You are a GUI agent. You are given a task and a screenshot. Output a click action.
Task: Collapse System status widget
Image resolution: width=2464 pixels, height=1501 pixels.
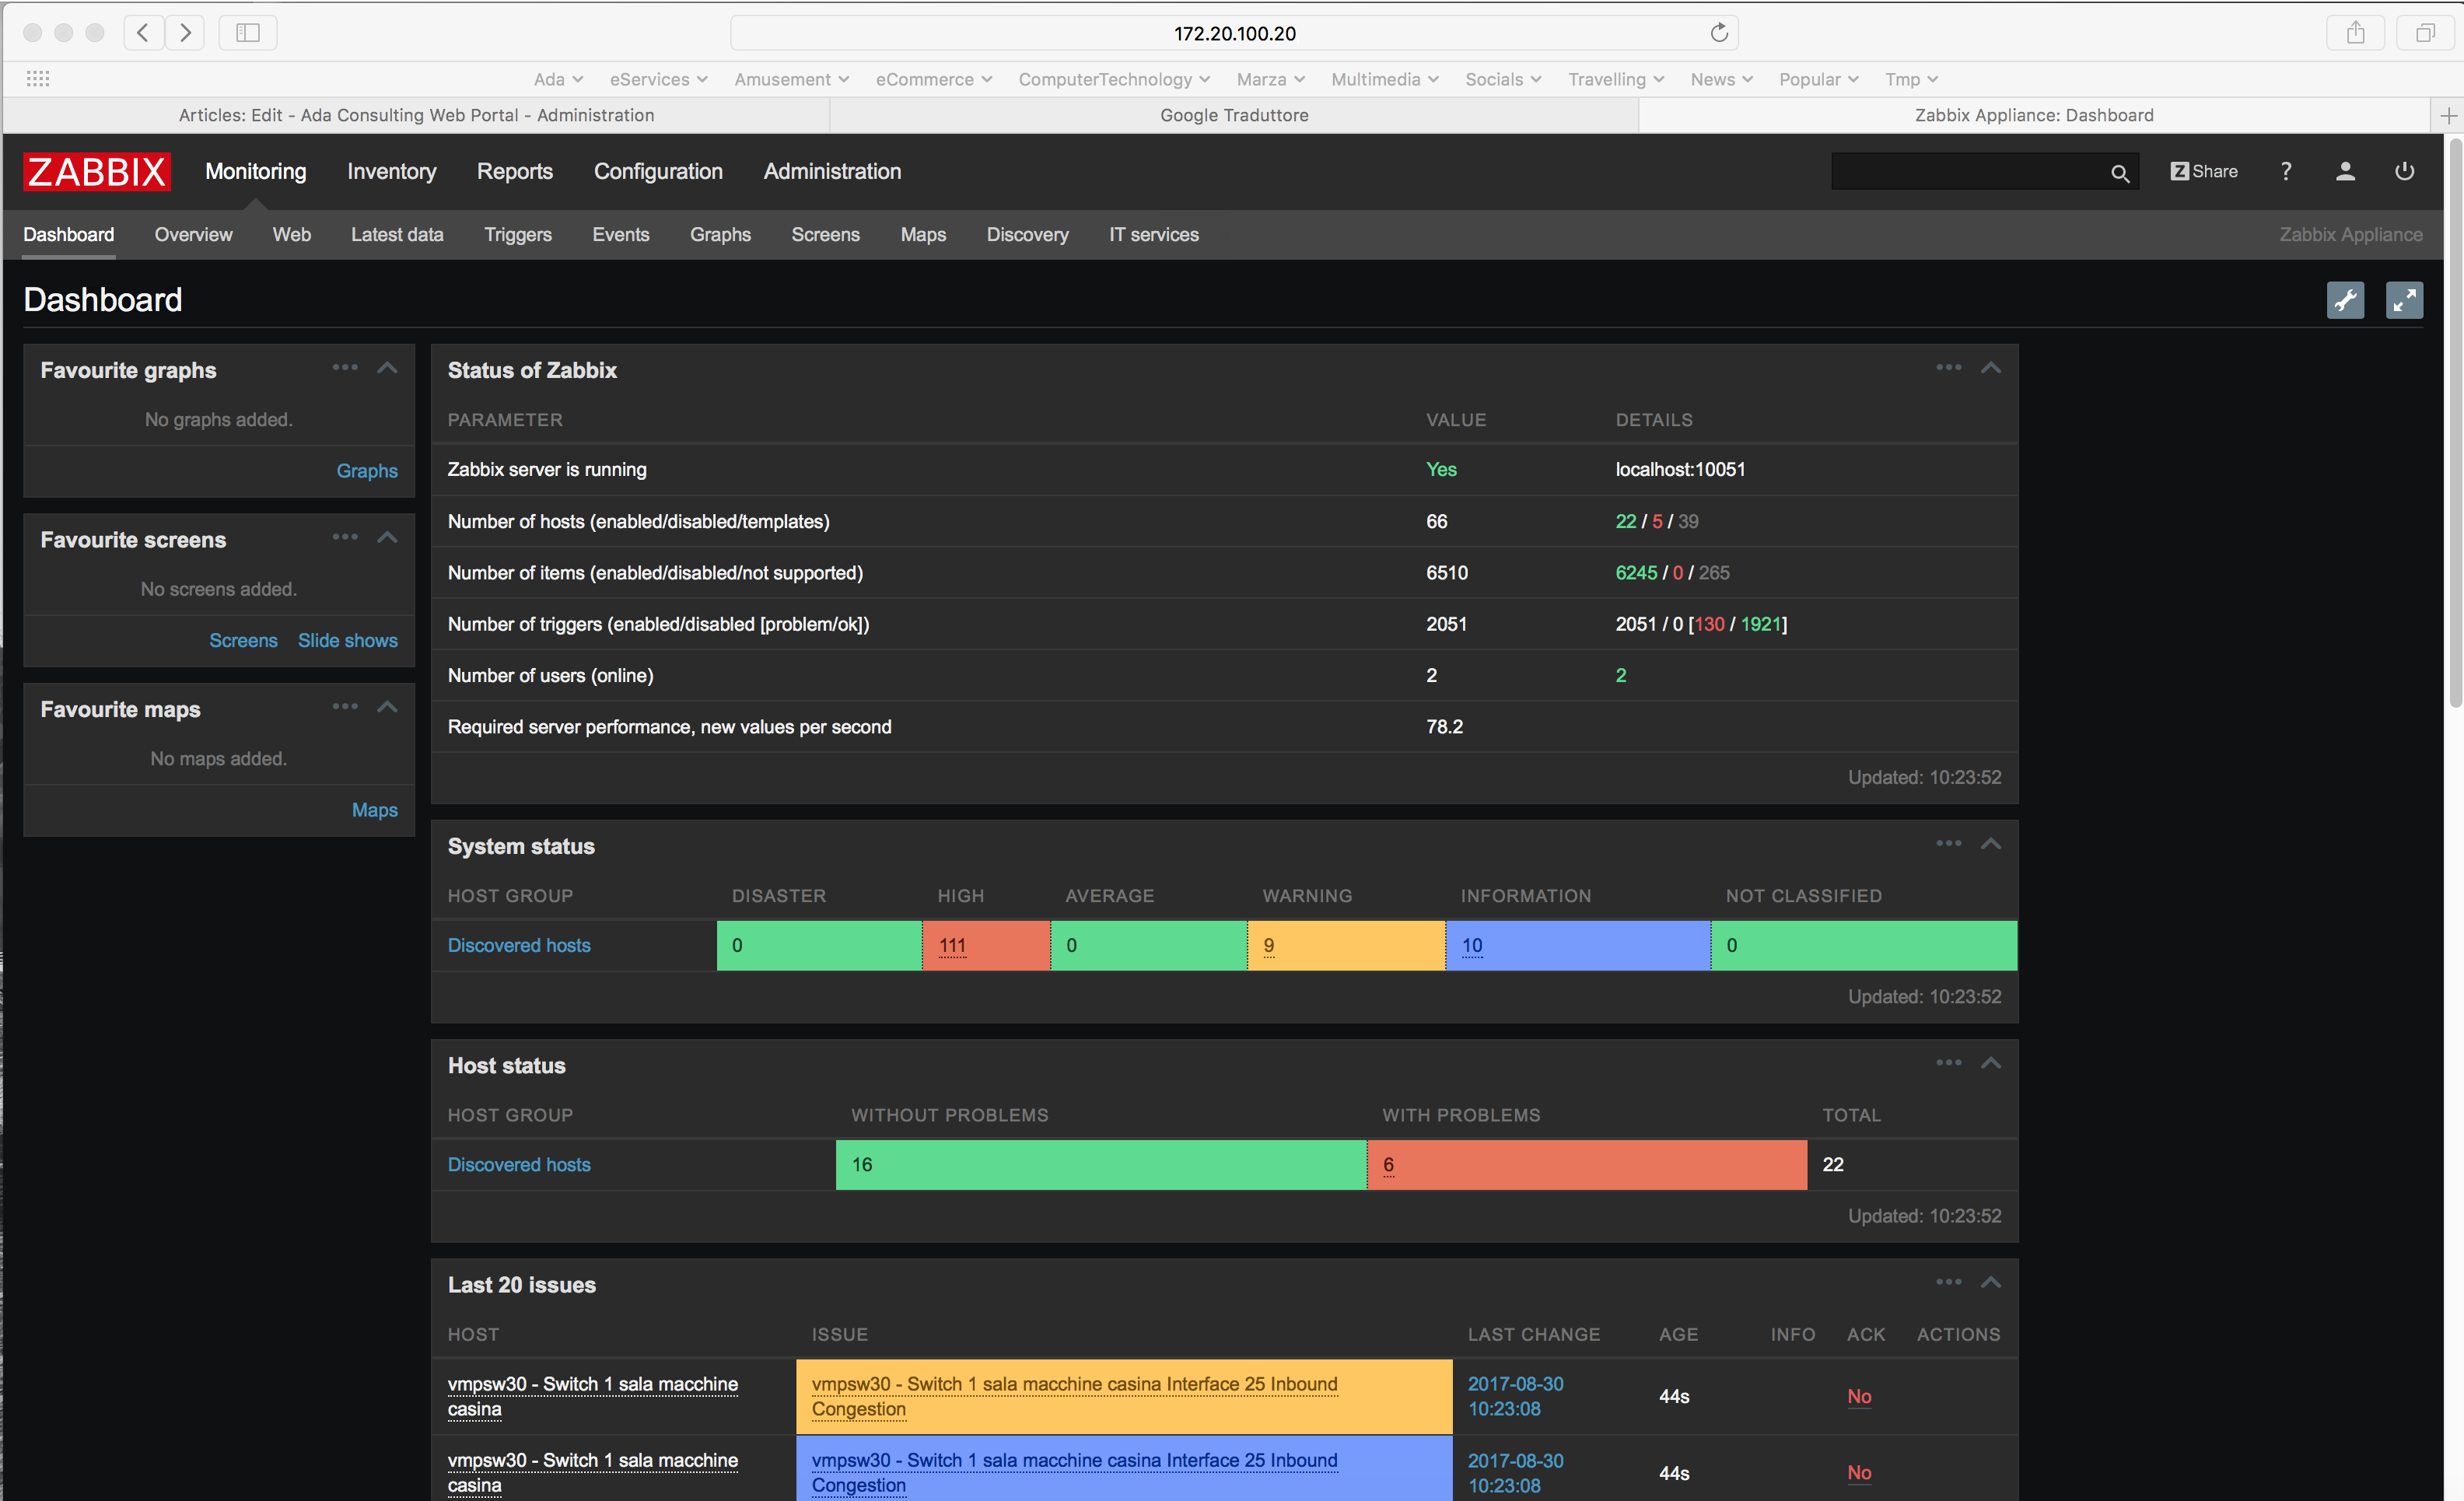pos(1991,844)
